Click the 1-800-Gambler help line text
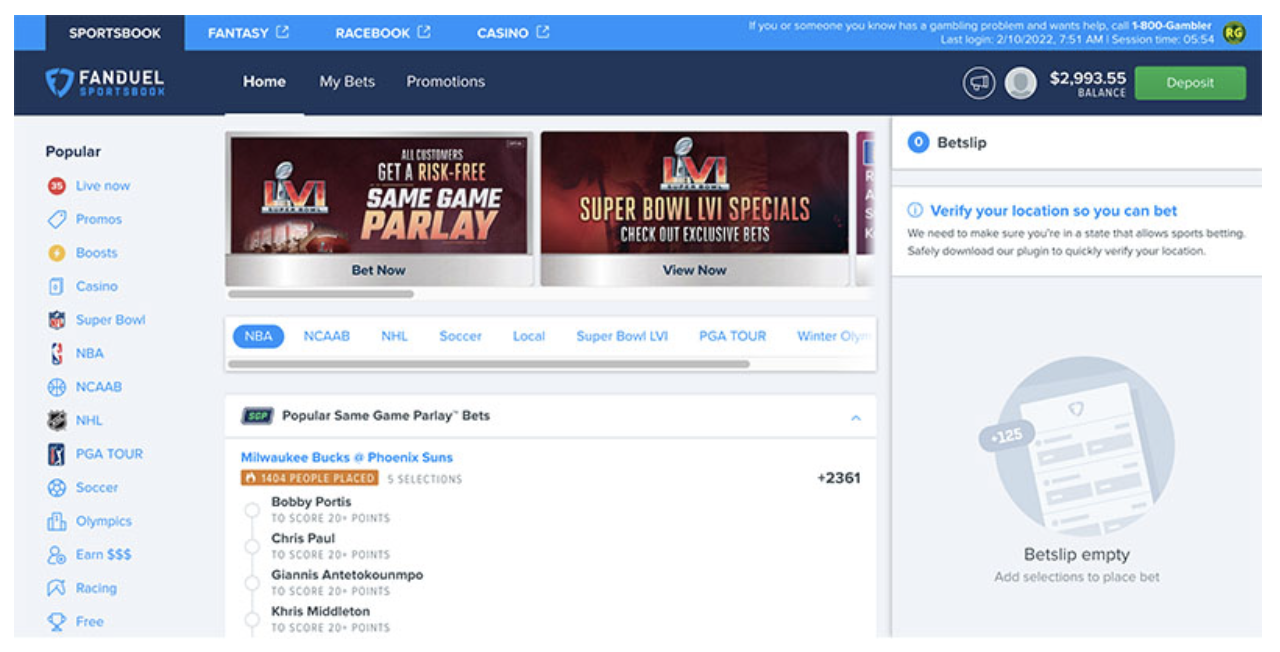Screen dimensions: 1280x652 [x=1172, y=26]
